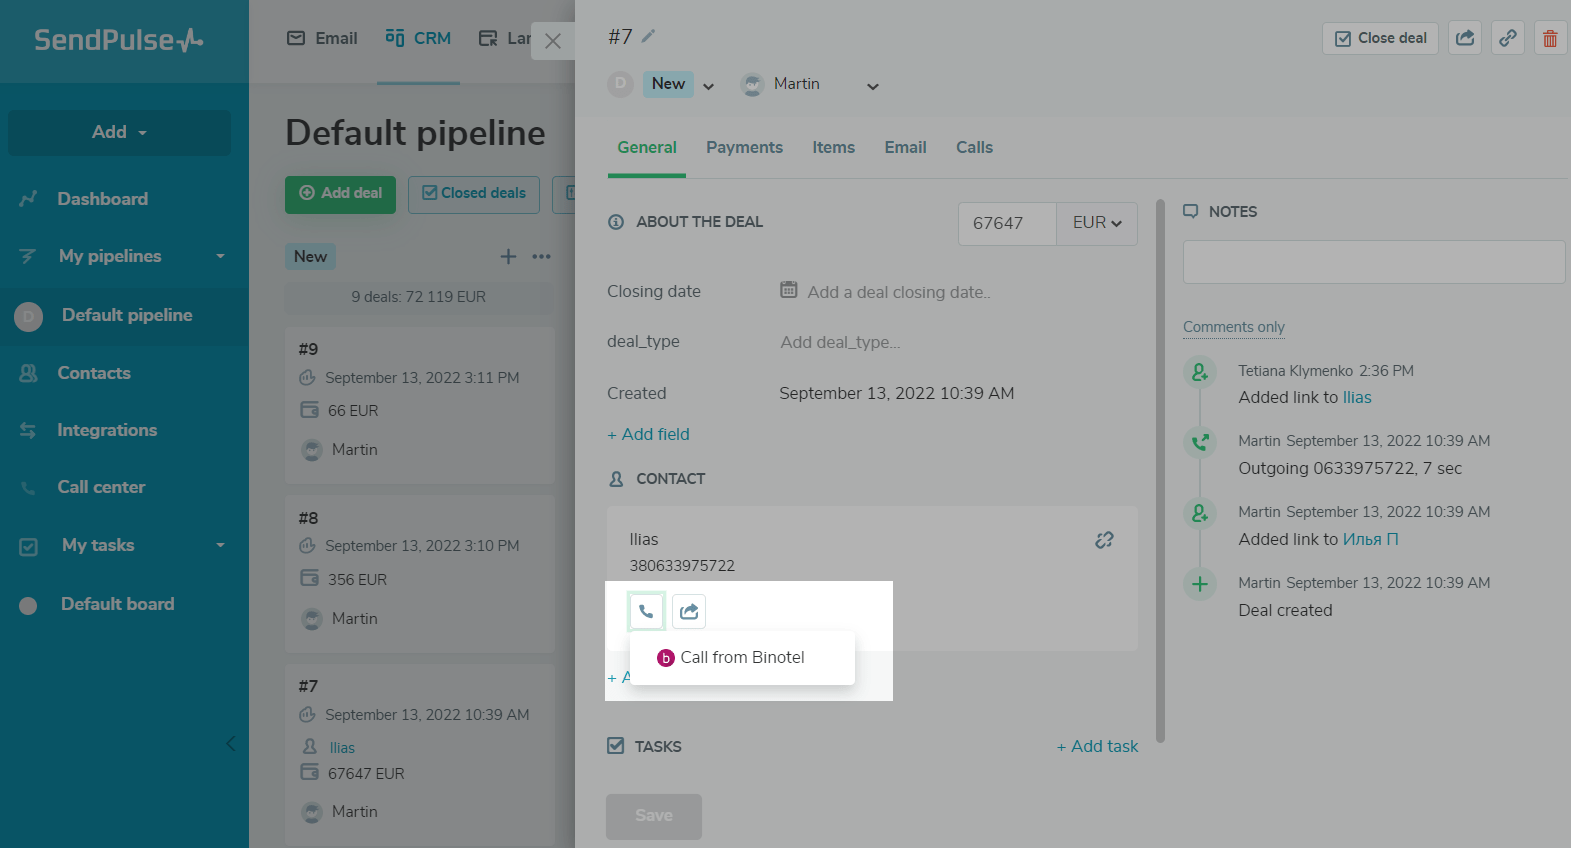Viewport: 1571px width, 848px height.
Task: Click the notes text input field
Action: (1373, 262)
